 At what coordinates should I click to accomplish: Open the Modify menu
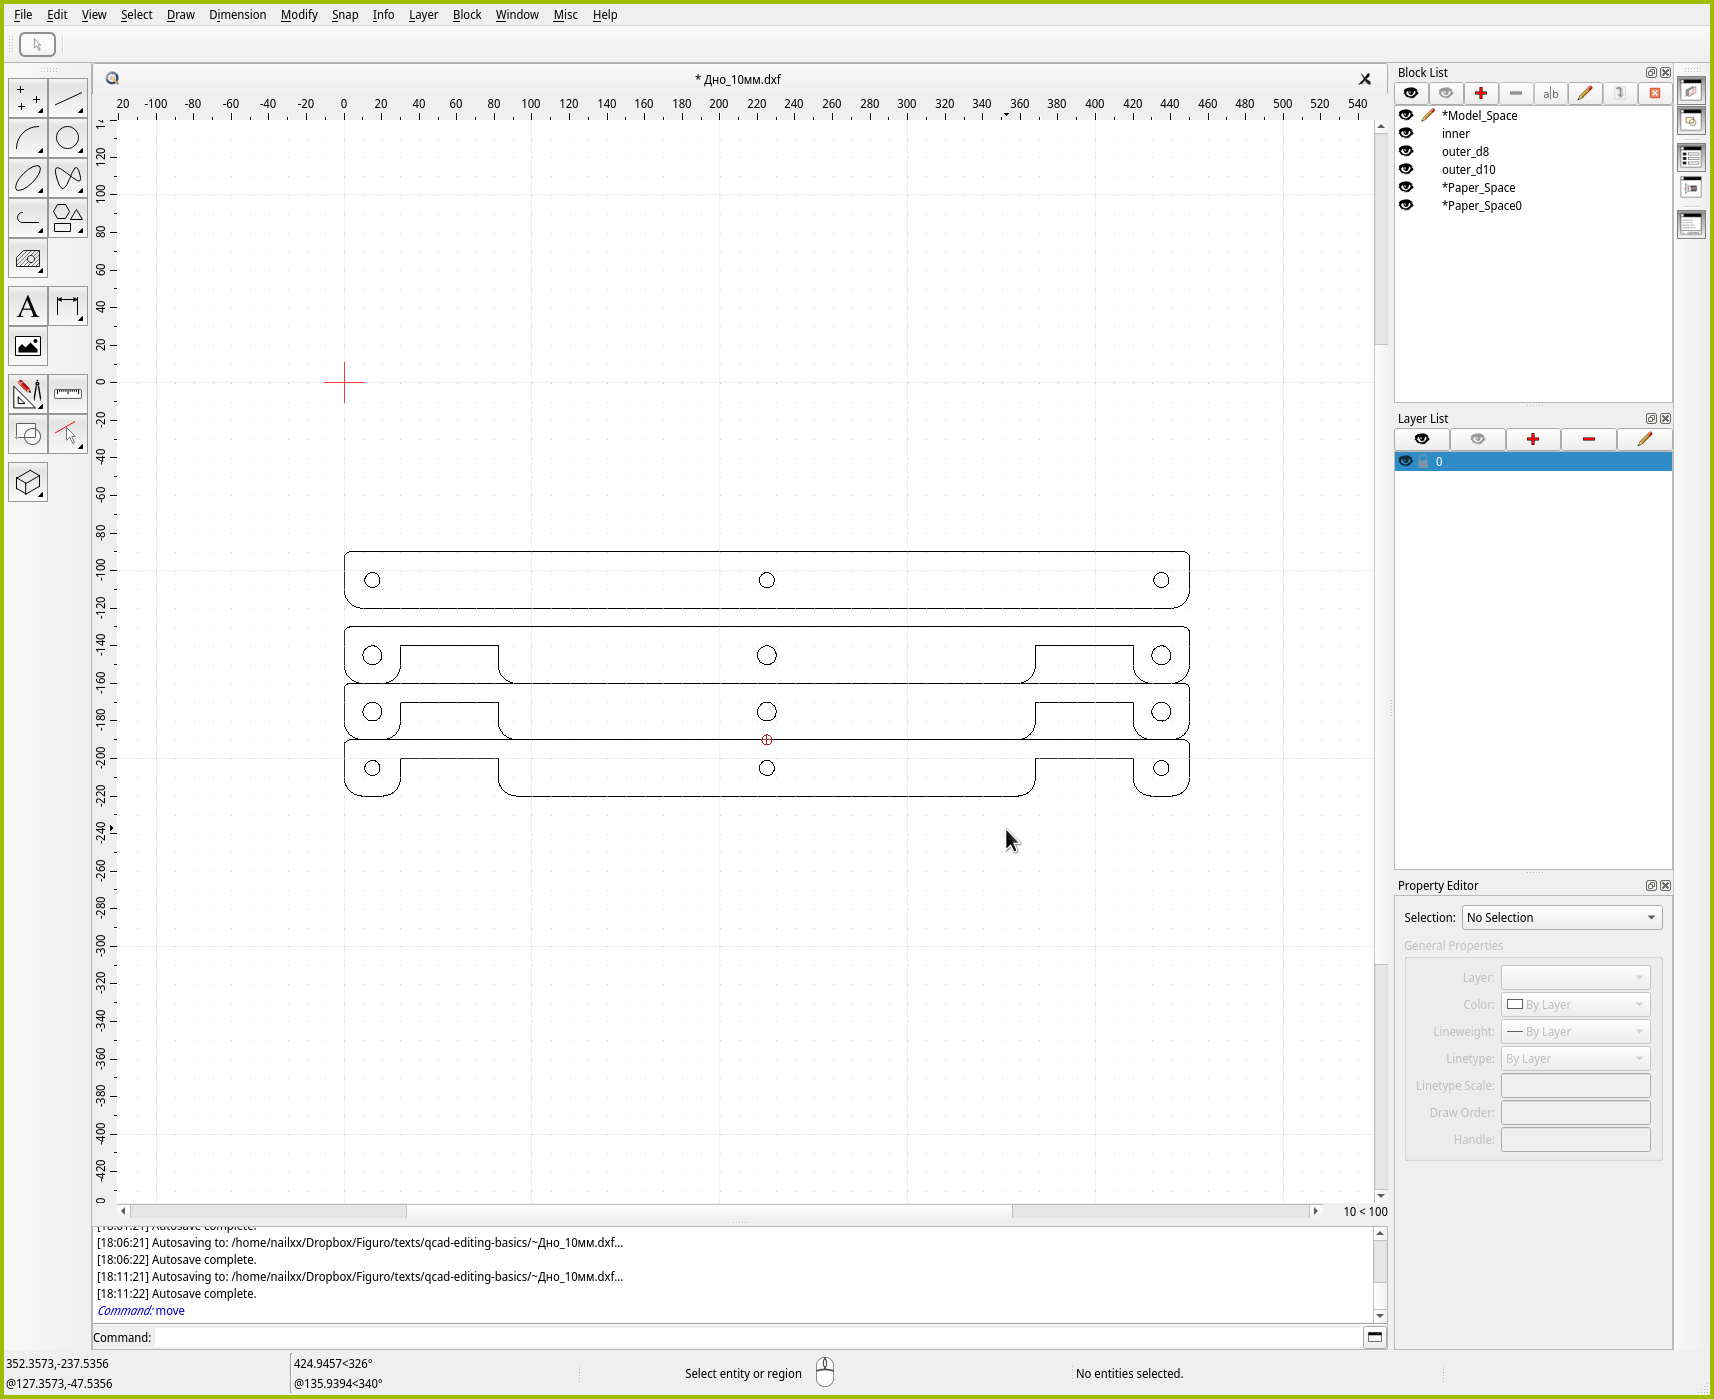298,15
